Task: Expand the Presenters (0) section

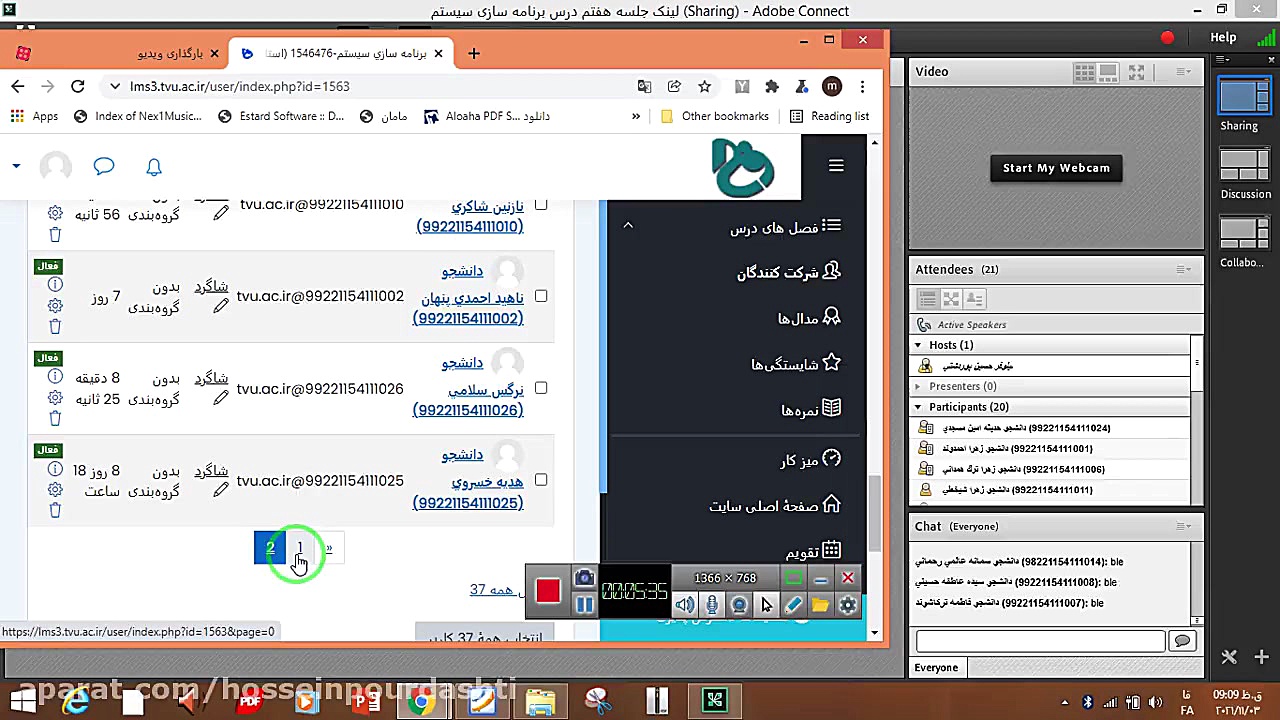Action: (x=917, y=386)
